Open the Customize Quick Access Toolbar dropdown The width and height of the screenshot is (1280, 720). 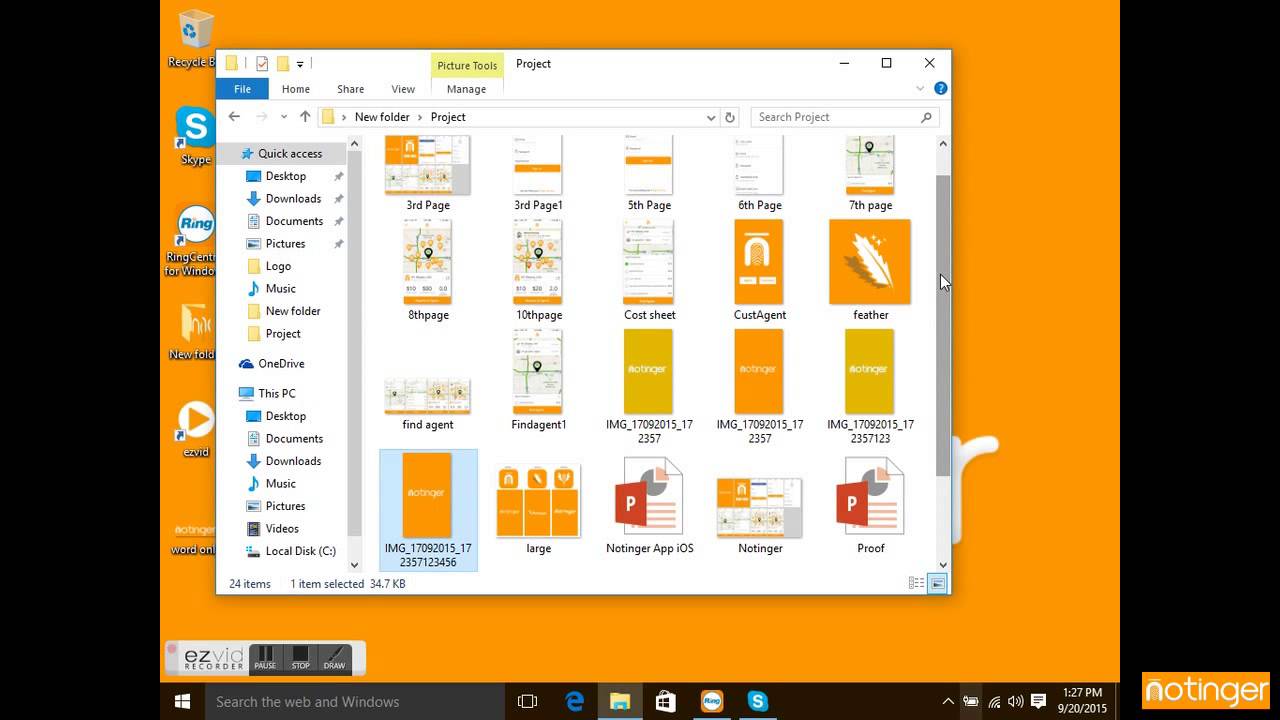click(300, 64)
